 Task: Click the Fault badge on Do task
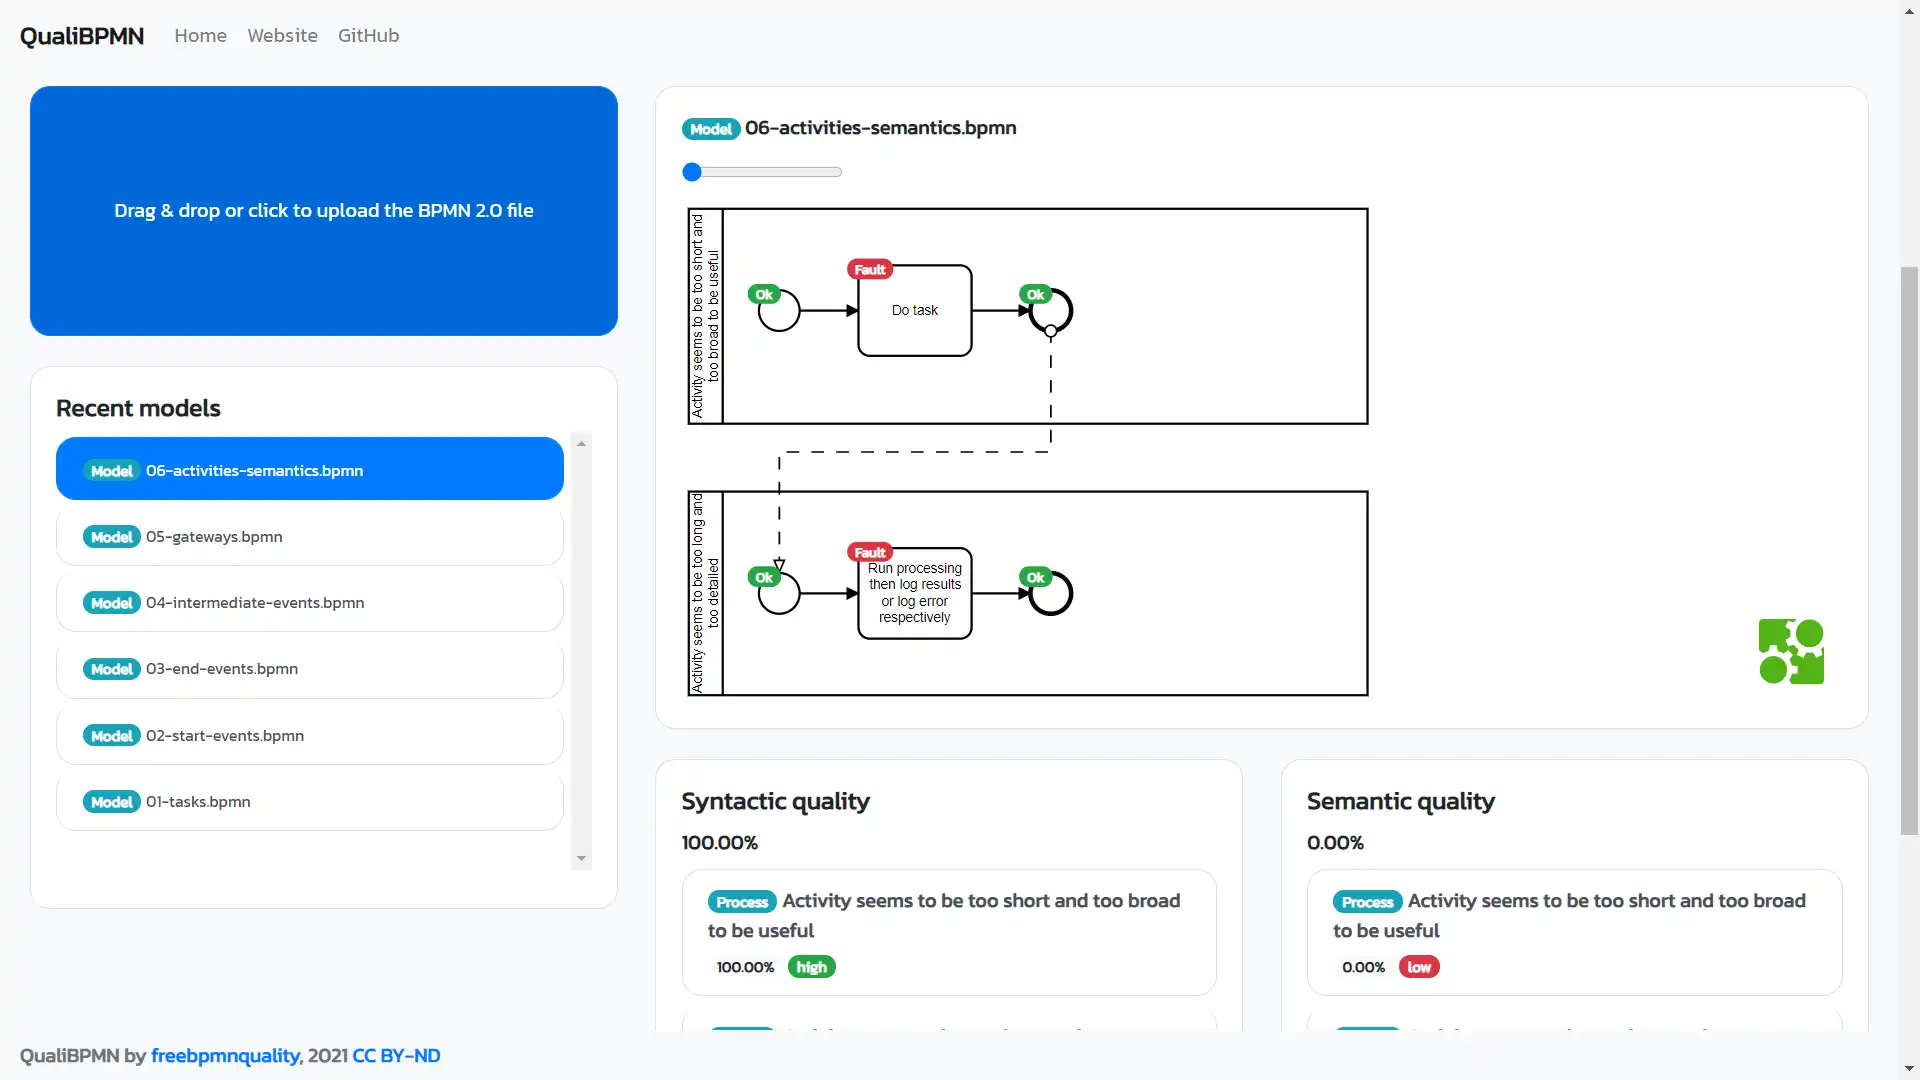click(869, 269)
